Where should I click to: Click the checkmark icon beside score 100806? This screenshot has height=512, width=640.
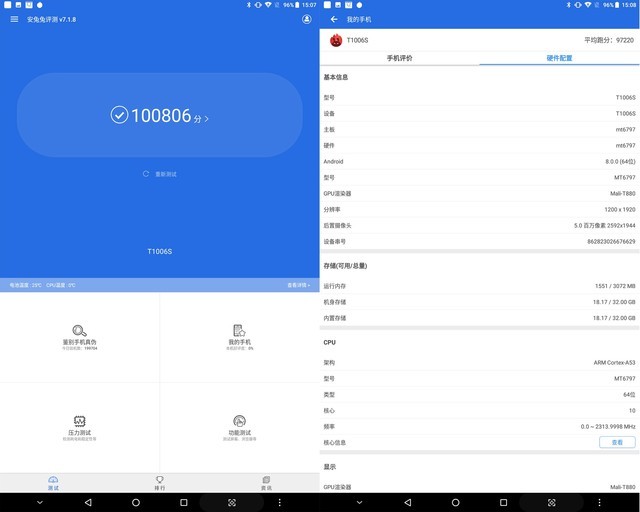(119, 116)
